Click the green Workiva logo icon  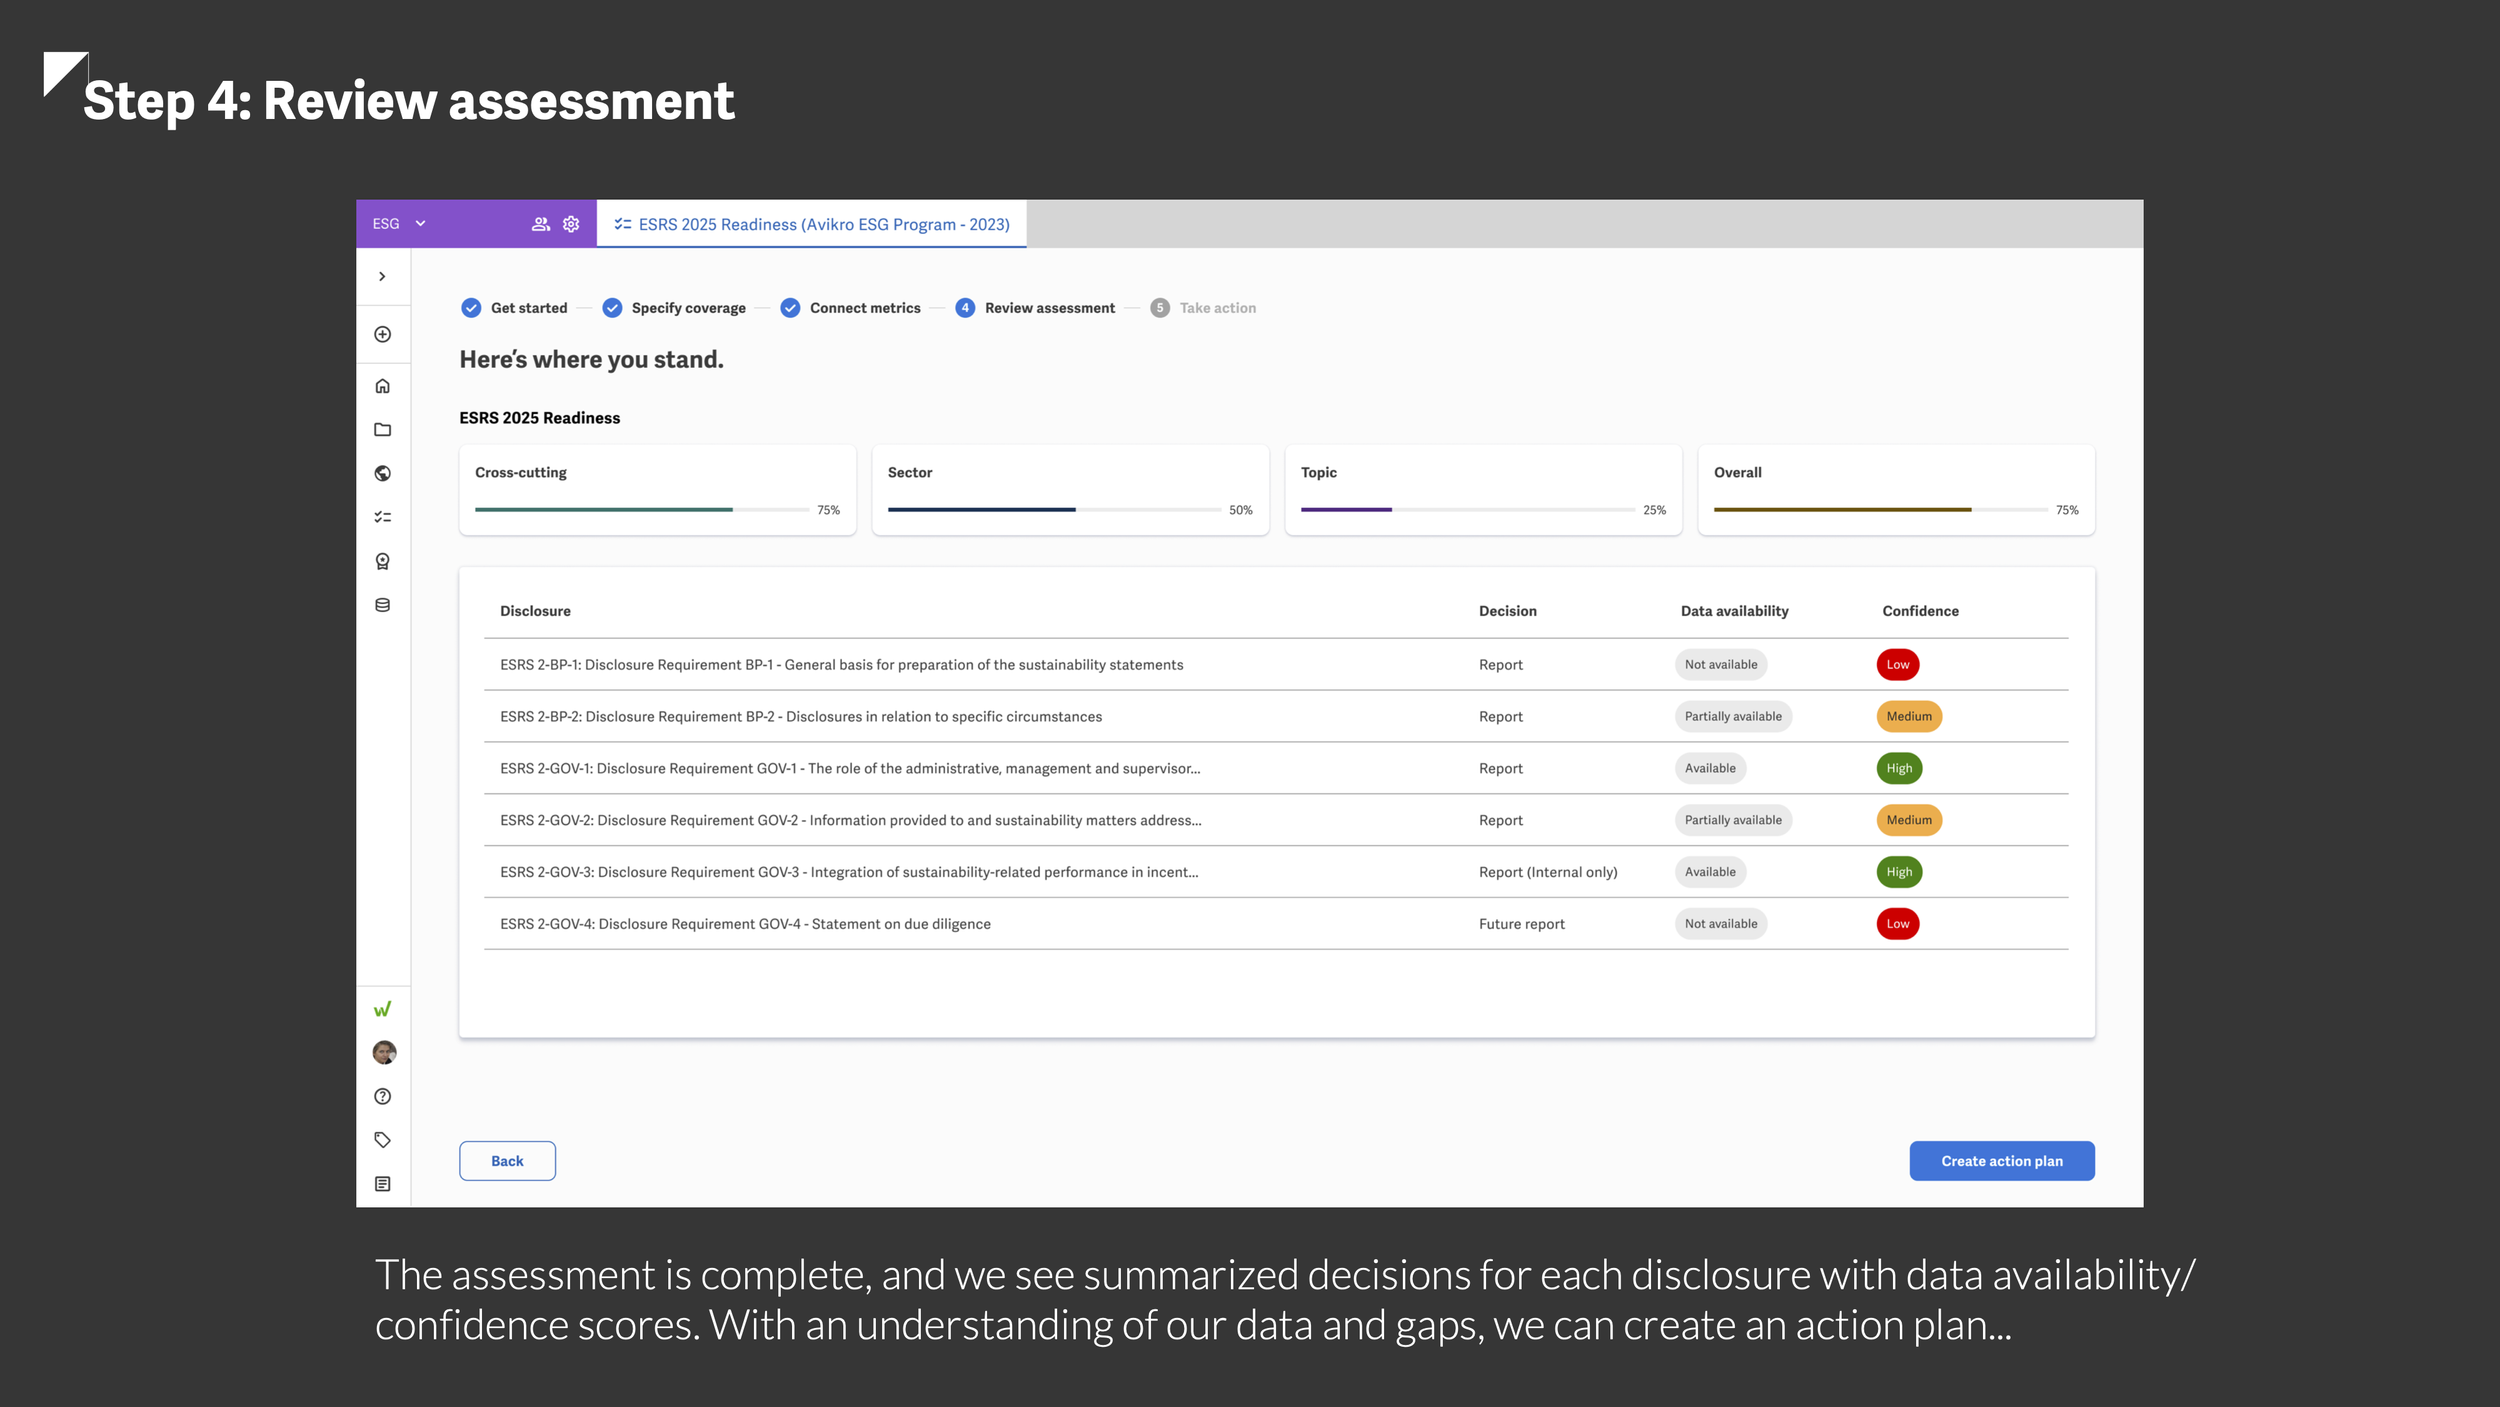[382, 1009]
